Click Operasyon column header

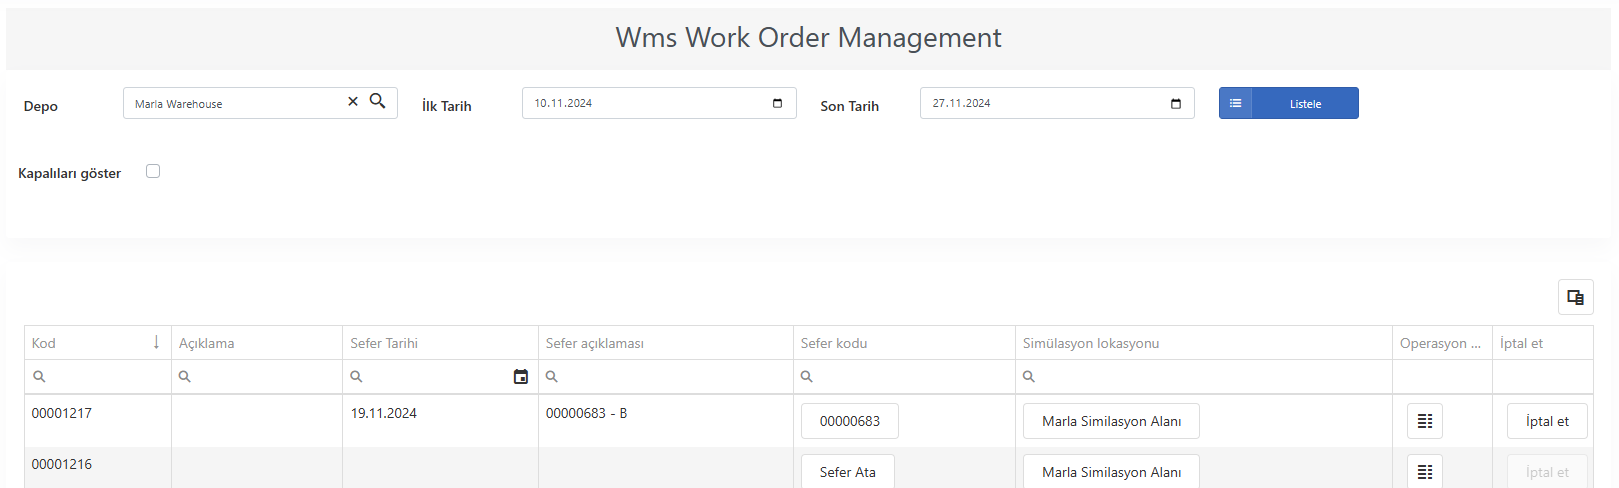click(x=1442, y=343)
